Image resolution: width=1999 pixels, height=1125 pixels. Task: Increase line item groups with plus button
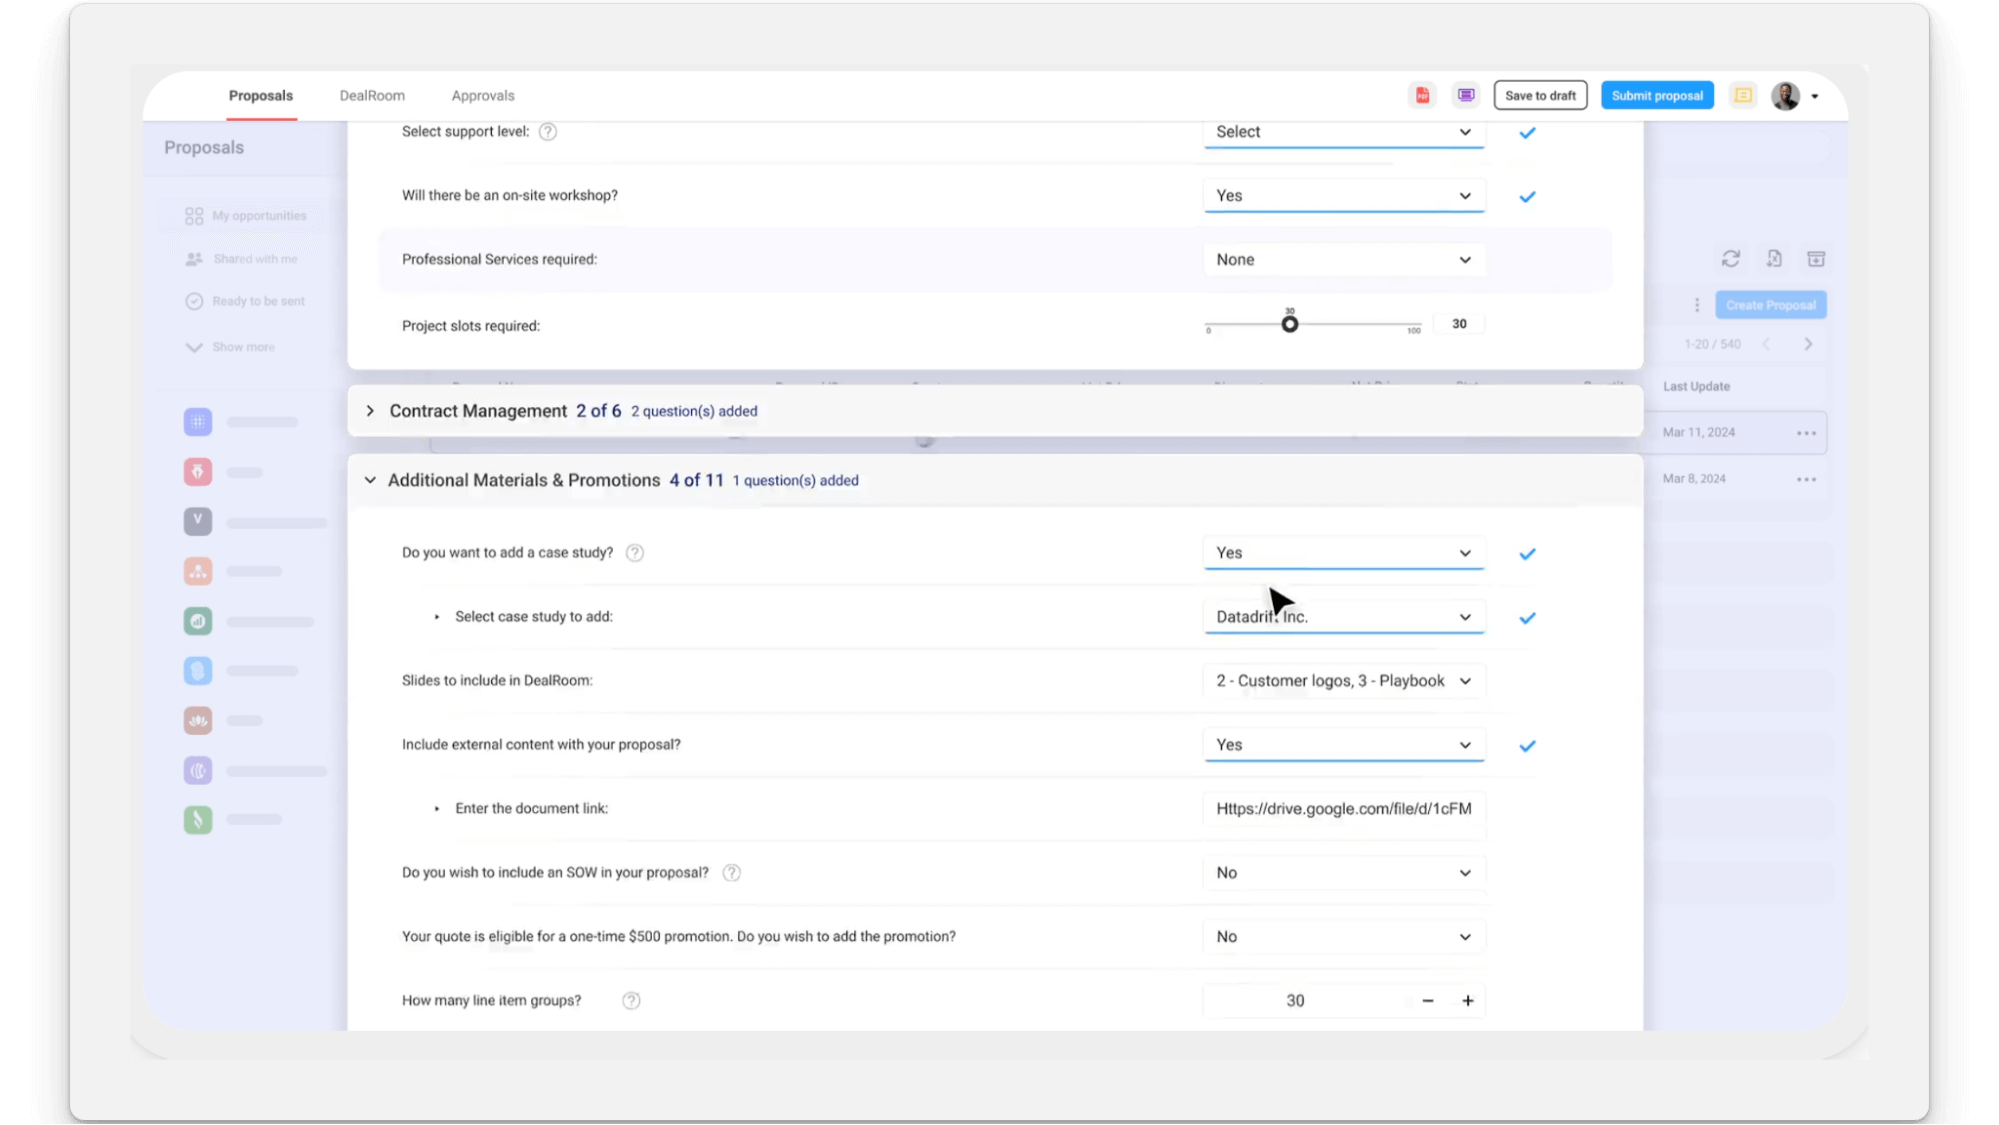(x=1468, y=1001)
